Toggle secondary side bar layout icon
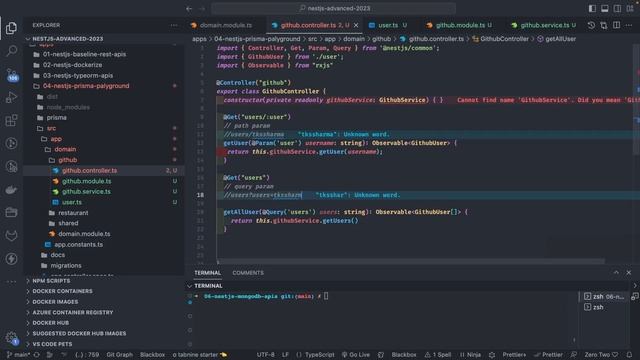 (x=618, y=9)
